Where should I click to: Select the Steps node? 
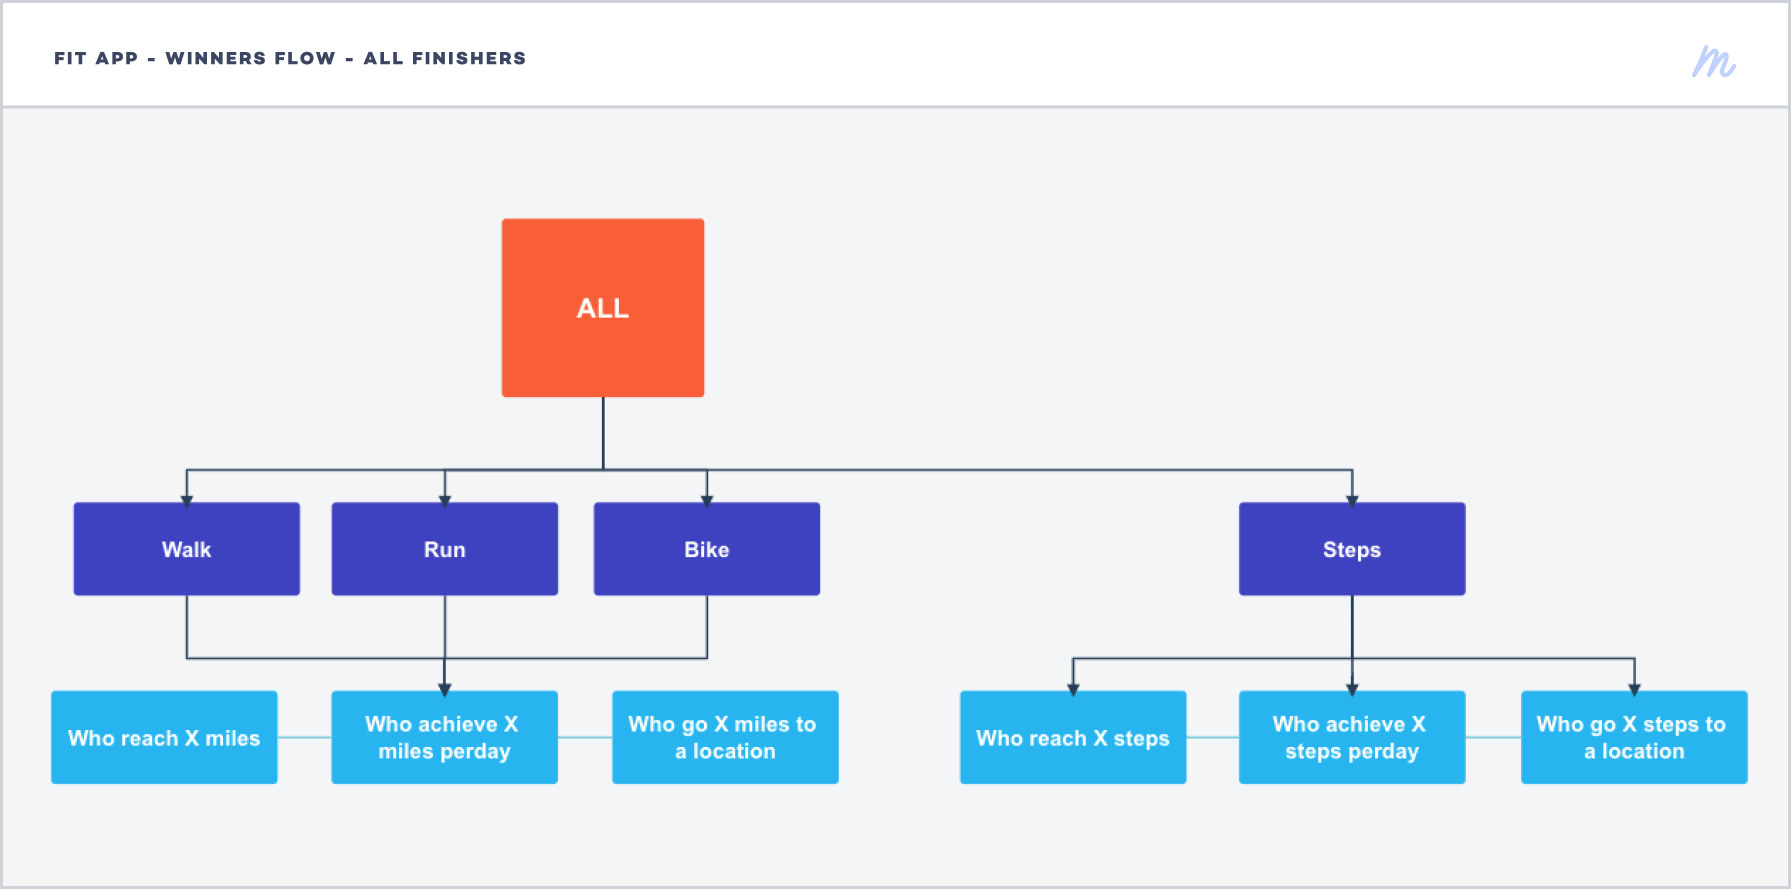coord(1352,549)
